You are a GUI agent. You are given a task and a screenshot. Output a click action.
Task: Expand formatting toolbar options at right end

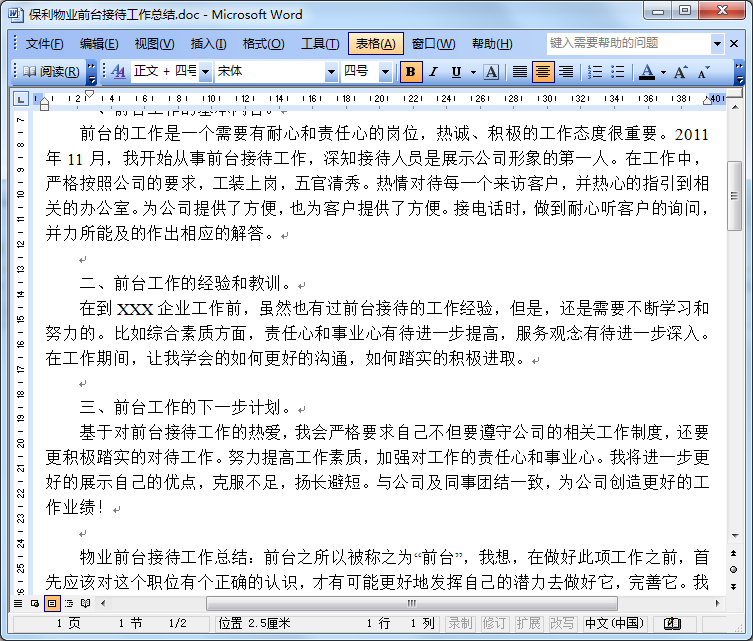740,72
